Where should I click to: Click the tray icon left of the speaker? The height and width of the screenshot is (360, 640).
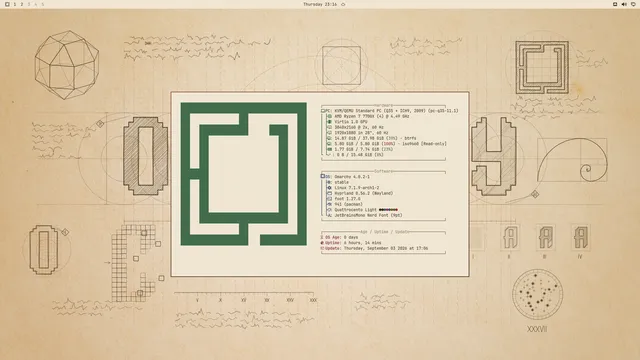(x=615, y=4)
